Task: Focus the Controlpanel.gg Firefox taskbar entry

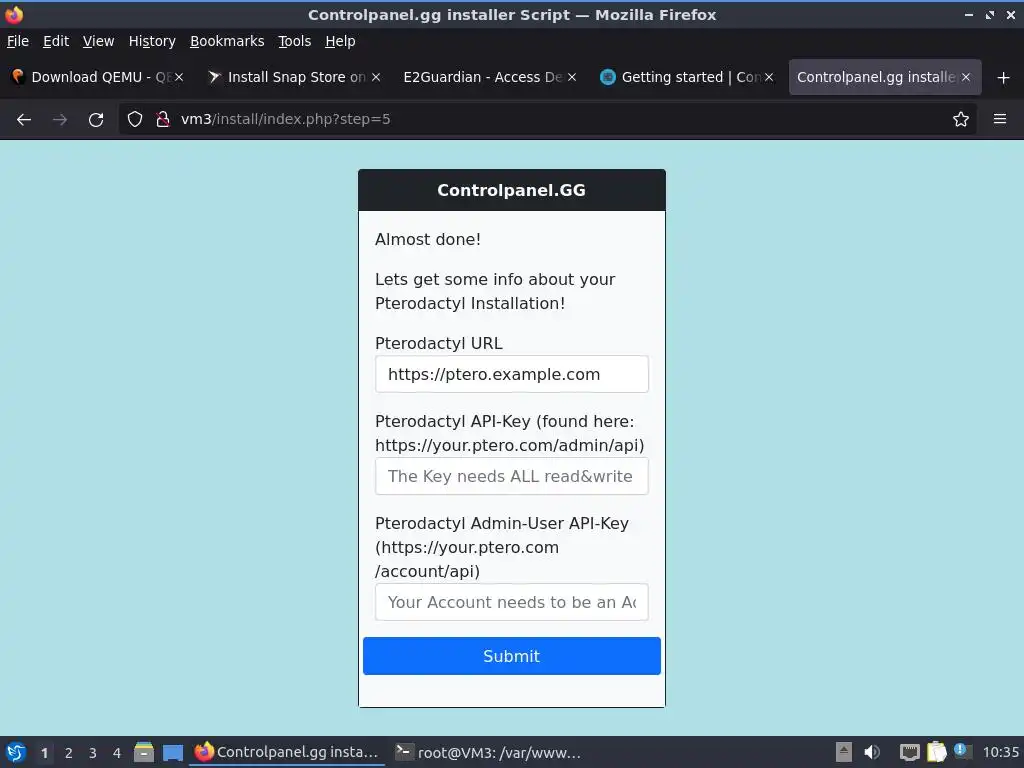Action: point(287,752)
